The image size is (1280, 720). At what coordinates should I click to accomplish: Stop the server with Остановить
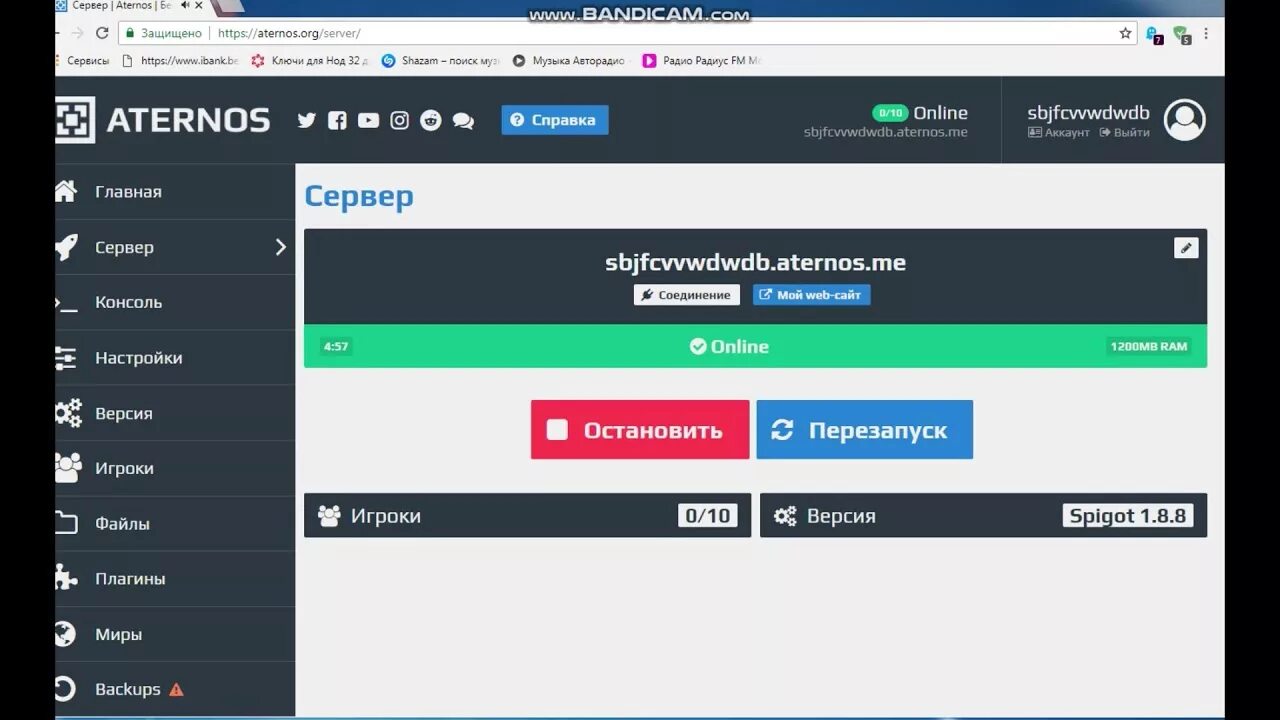[640, 430]
